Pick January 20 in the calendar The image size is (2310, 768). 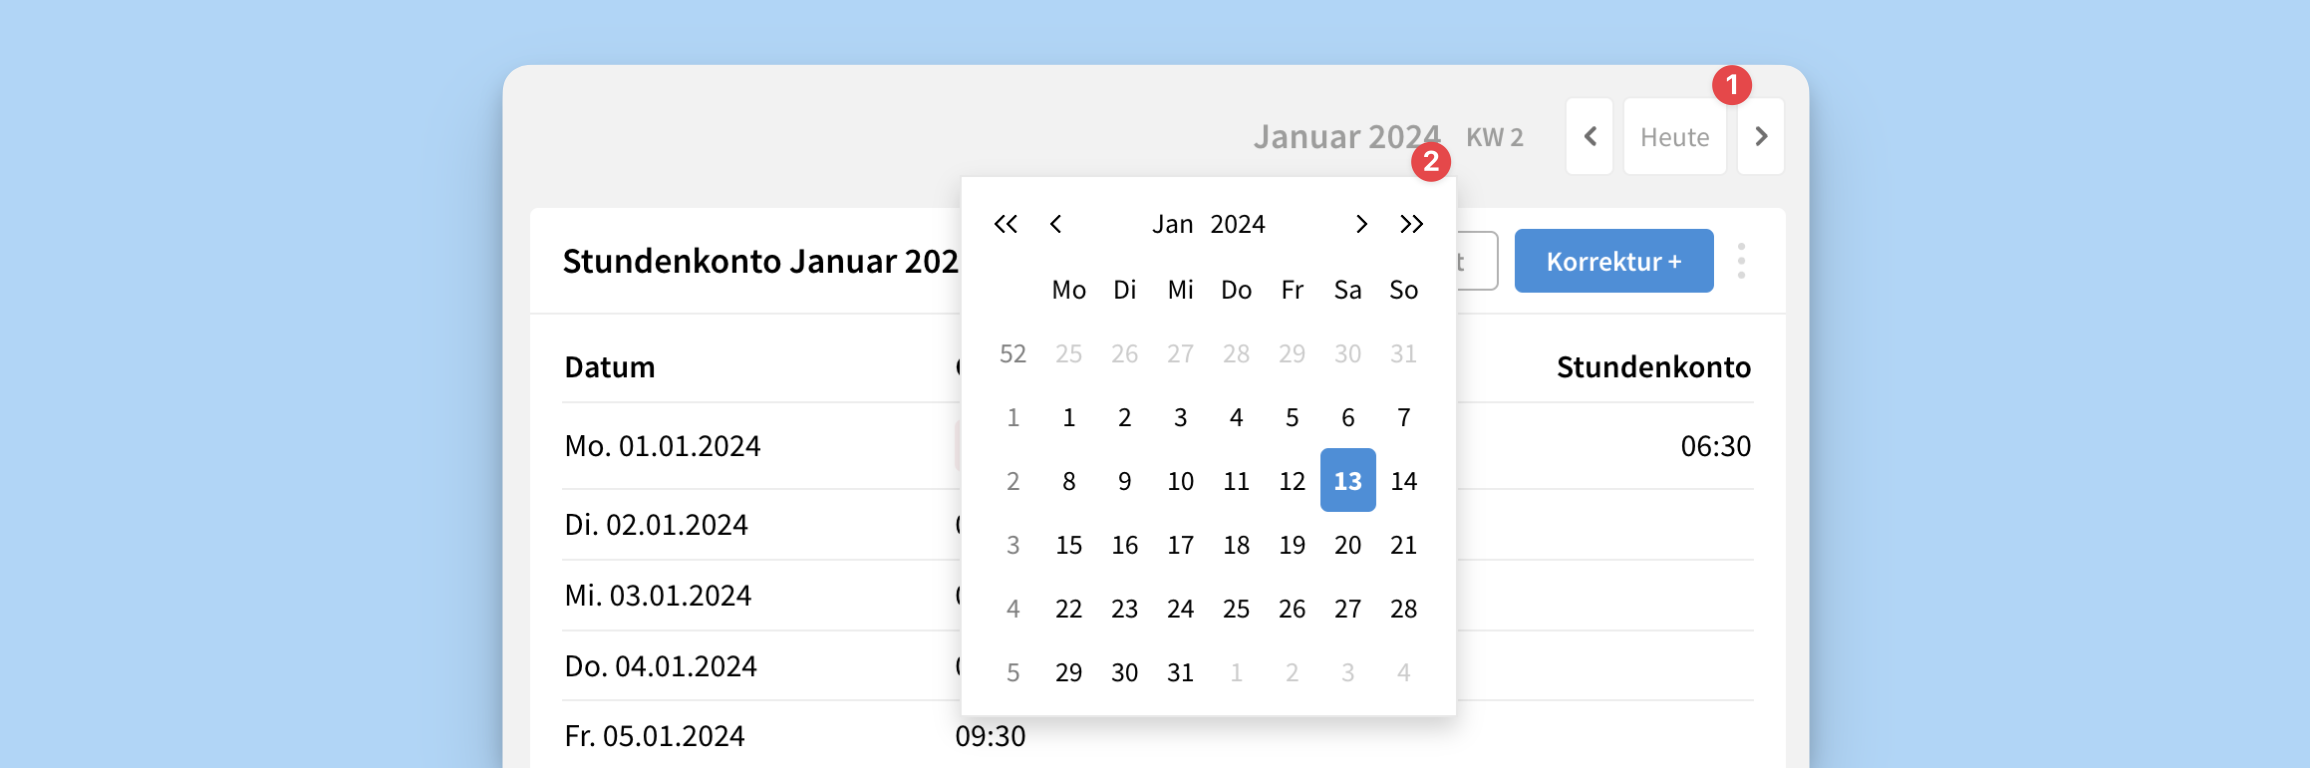click(x=1347, y=545)
